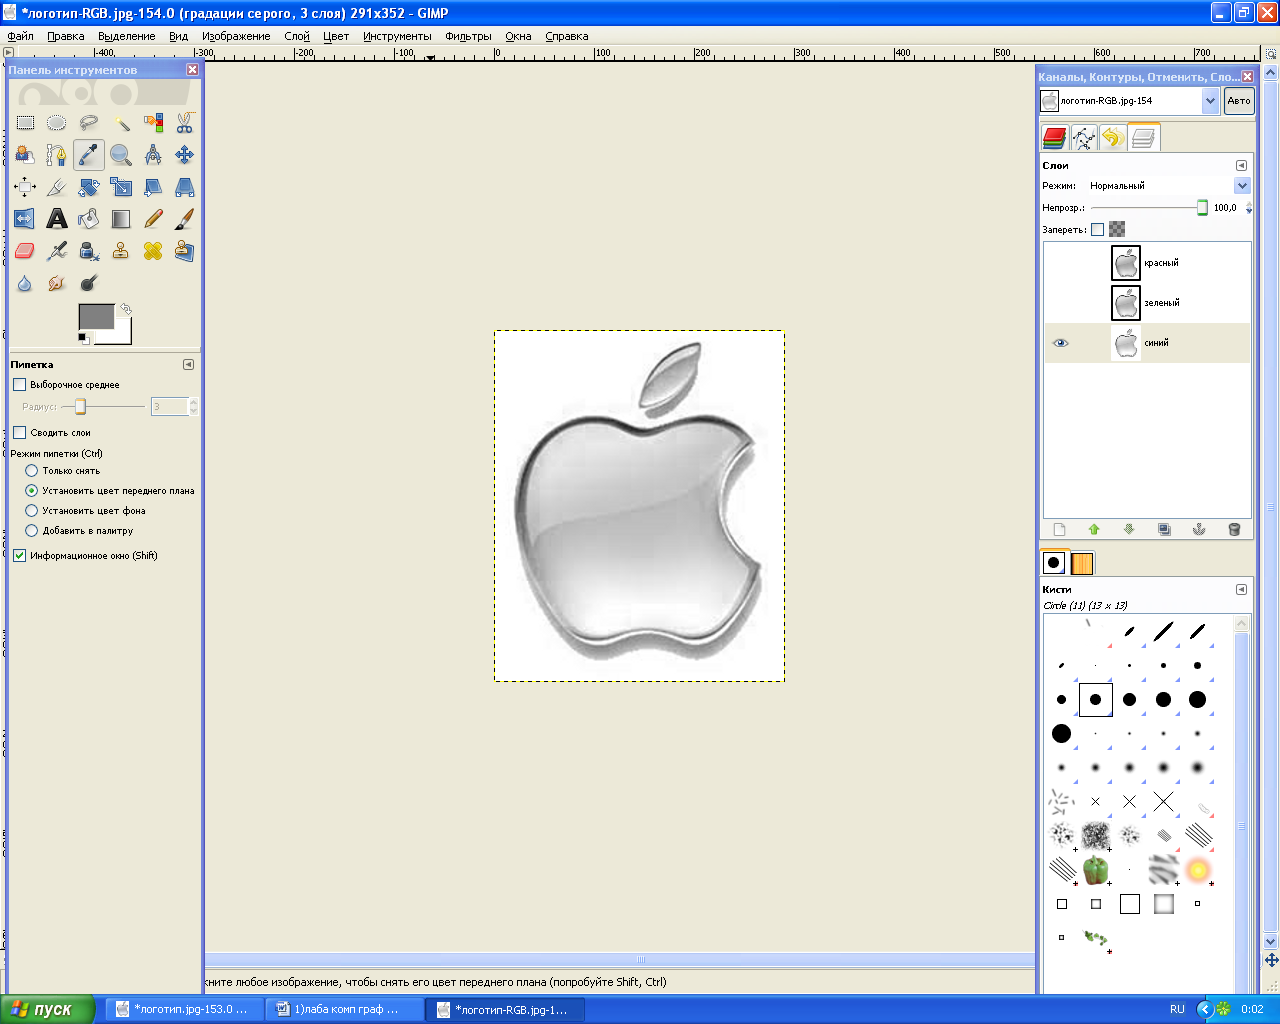Click the Авто button
This screenshot has height=1024, width=1280.
click(1239, 100)
